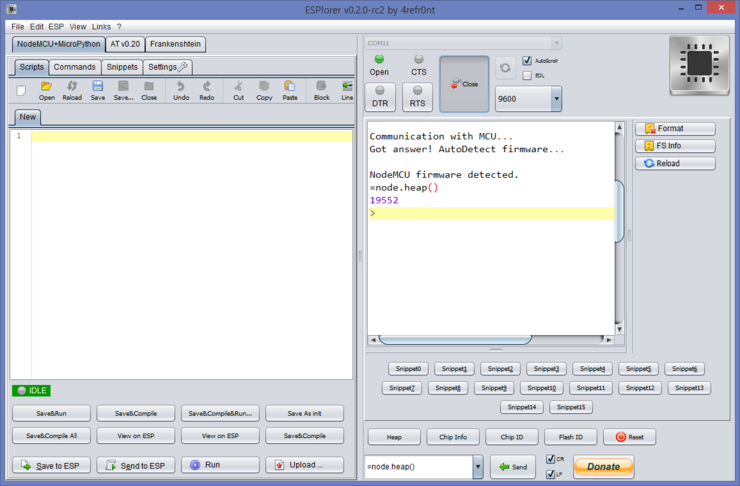Redo the last edit
Viewport: 740px width, 486px height.
(207, 91)
